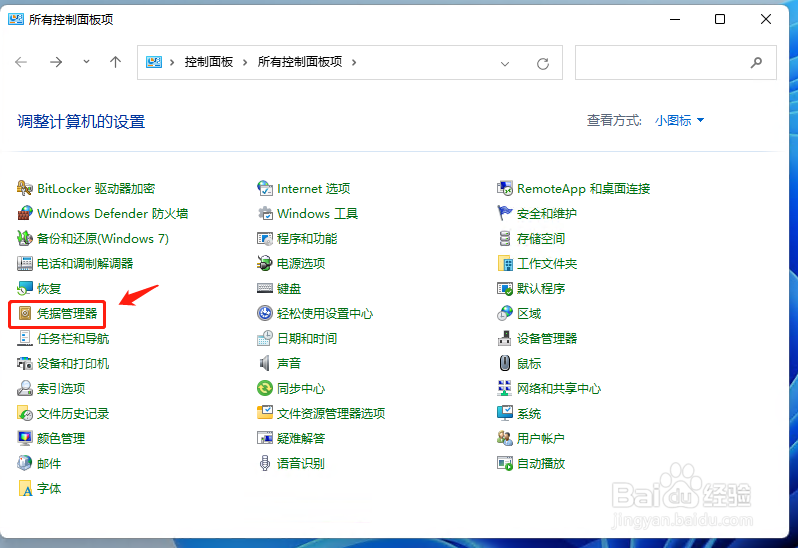Click the 索引选项 icon
This screenshot has height=548, width=798.
(x=24, y=388)
